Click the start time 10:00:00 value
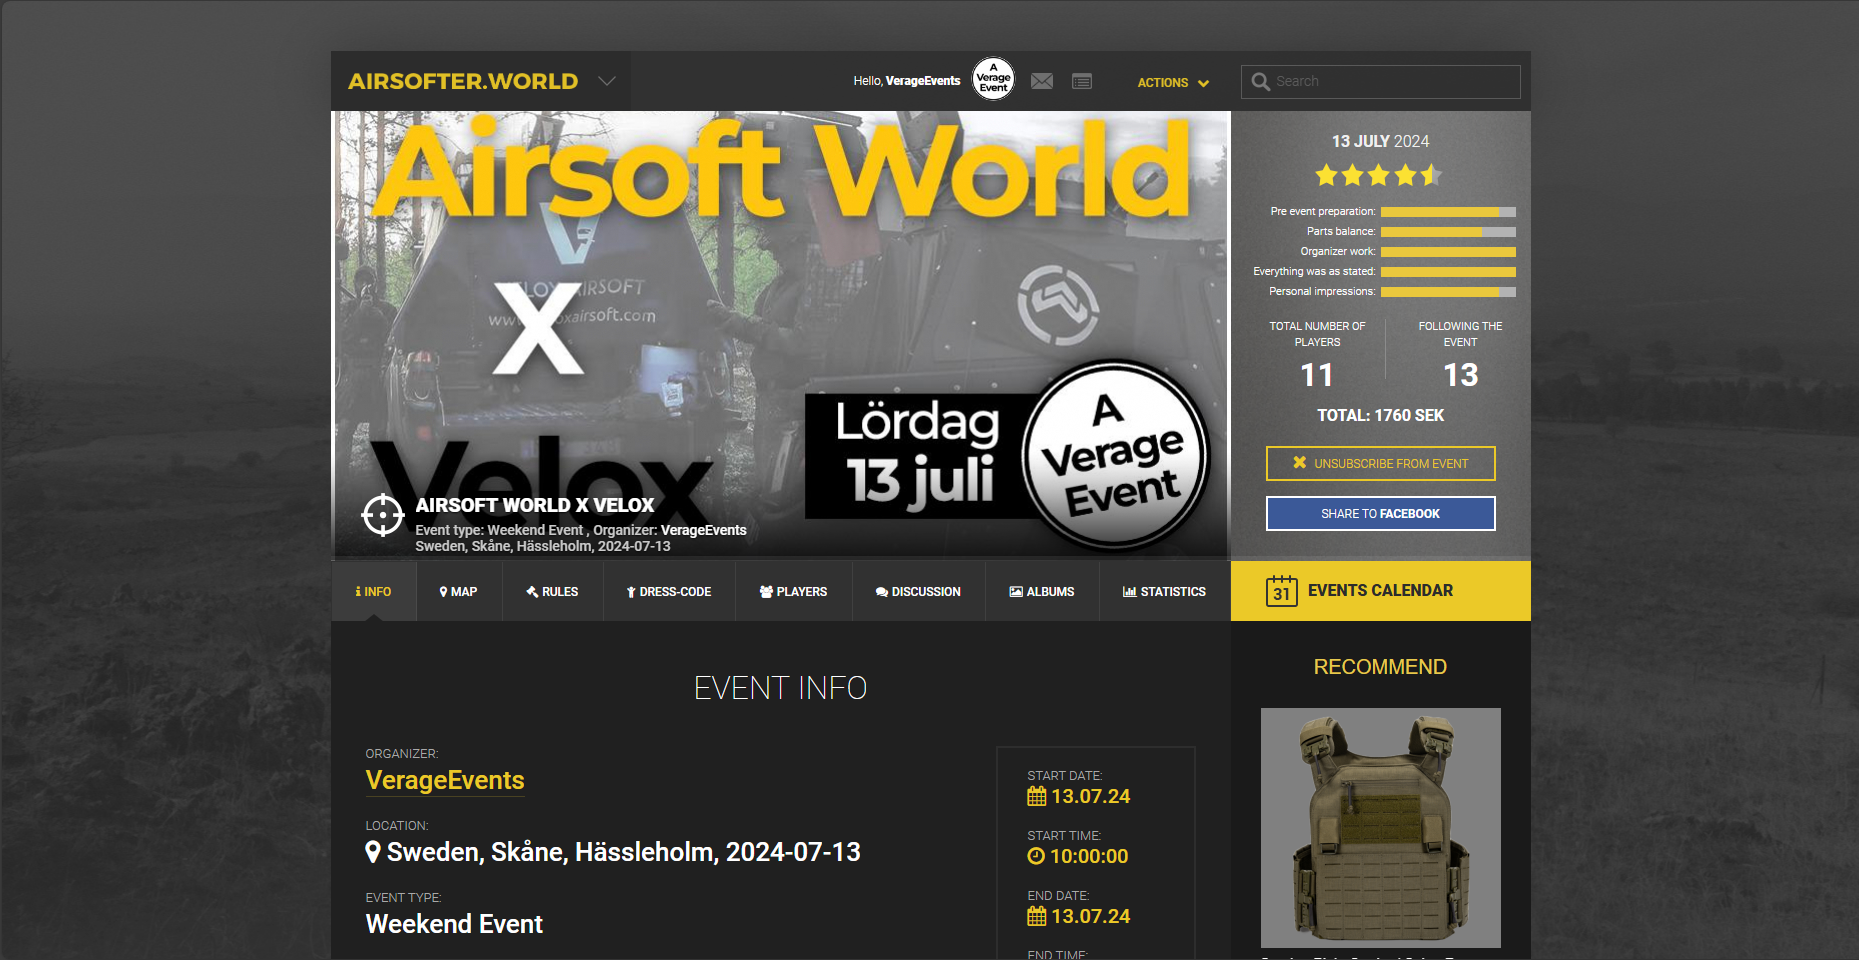Screen dimensions: 1859x960 [1089, 856]
